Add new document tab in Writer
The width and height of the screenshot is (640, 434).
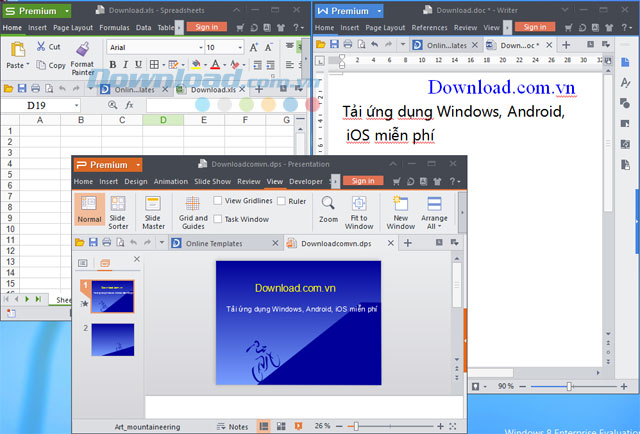click(x=566, y=45)
